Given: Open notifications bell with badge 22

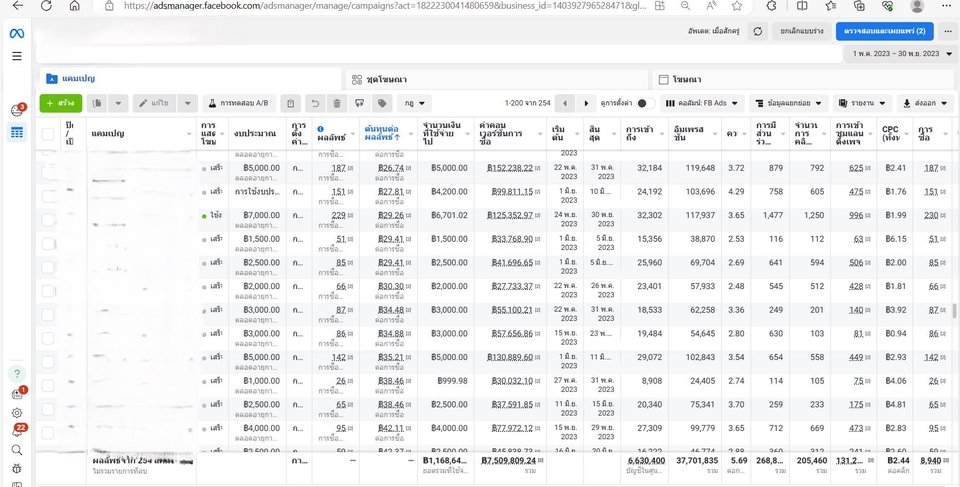Looking at the screenshot, I should 17,431.
